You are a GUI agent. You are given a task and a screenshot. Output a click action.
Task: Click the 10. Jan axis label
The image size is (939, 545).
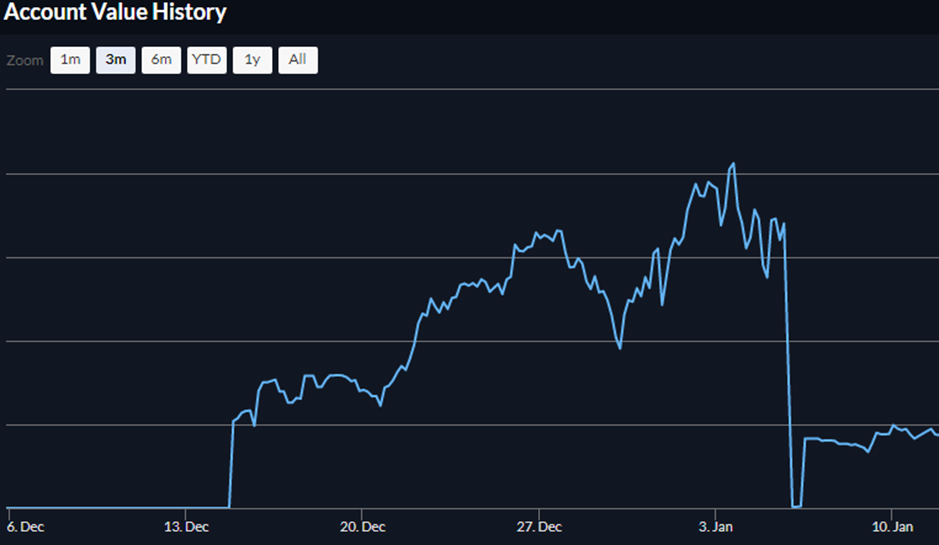click(892, 527)
